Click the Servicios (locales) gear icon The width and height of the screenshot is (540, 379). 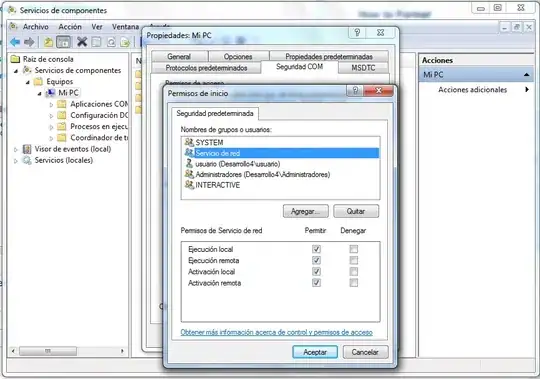[x=27, y=160]
